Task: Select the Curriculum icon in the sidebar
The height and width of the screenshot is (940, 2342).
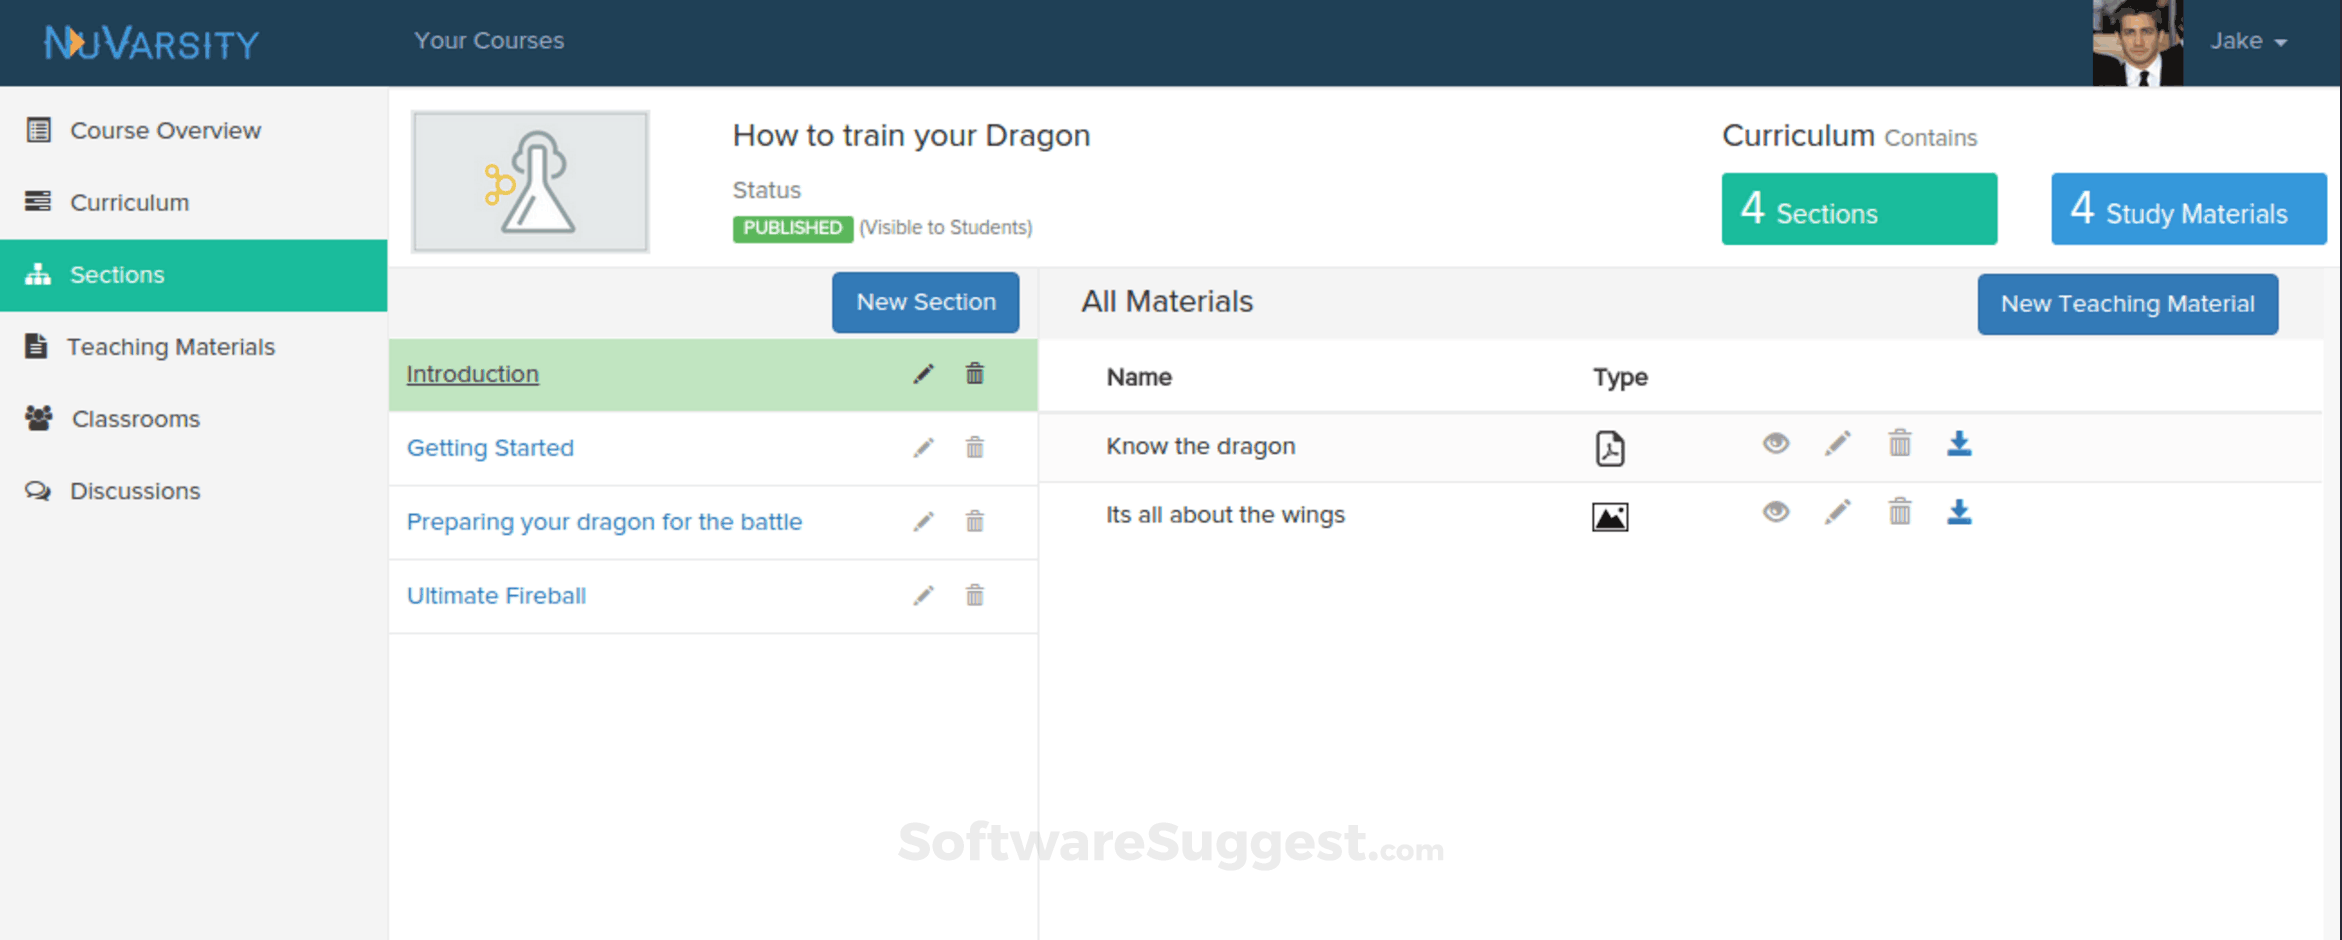Action: click(x=38, y=202)
